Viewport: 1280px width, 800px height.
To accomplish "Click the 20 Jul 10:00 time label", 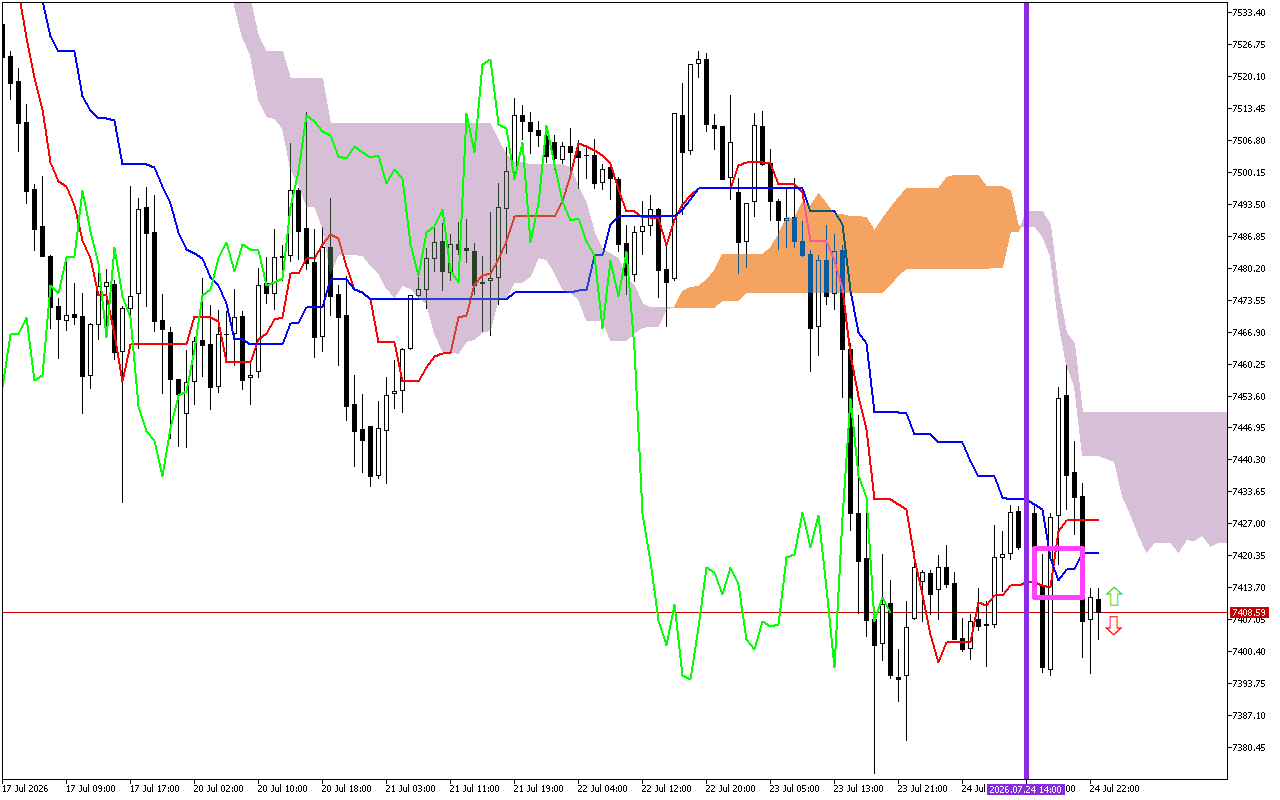I will pyautogui.click(x=284, y=789).
